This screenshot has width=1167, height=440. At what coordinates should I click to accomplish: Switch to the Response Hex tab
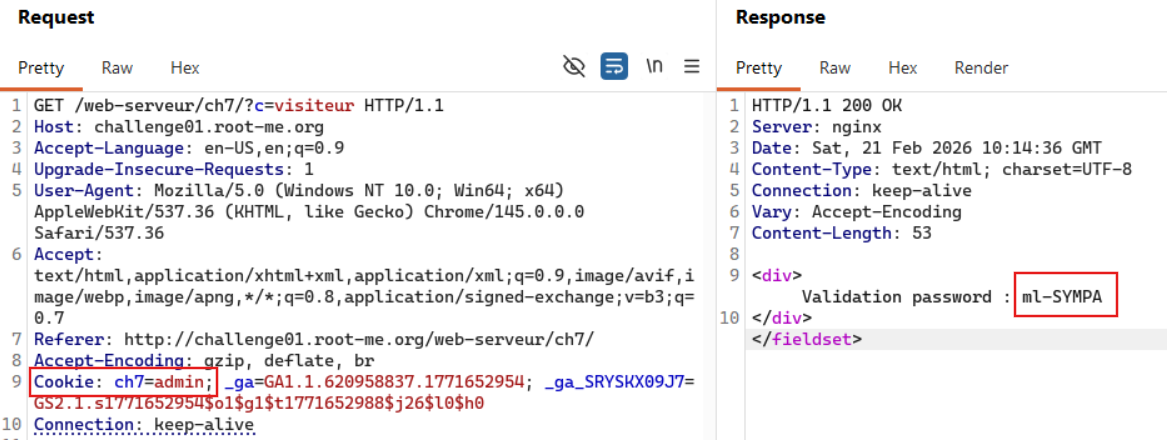[x=903, y=68]
